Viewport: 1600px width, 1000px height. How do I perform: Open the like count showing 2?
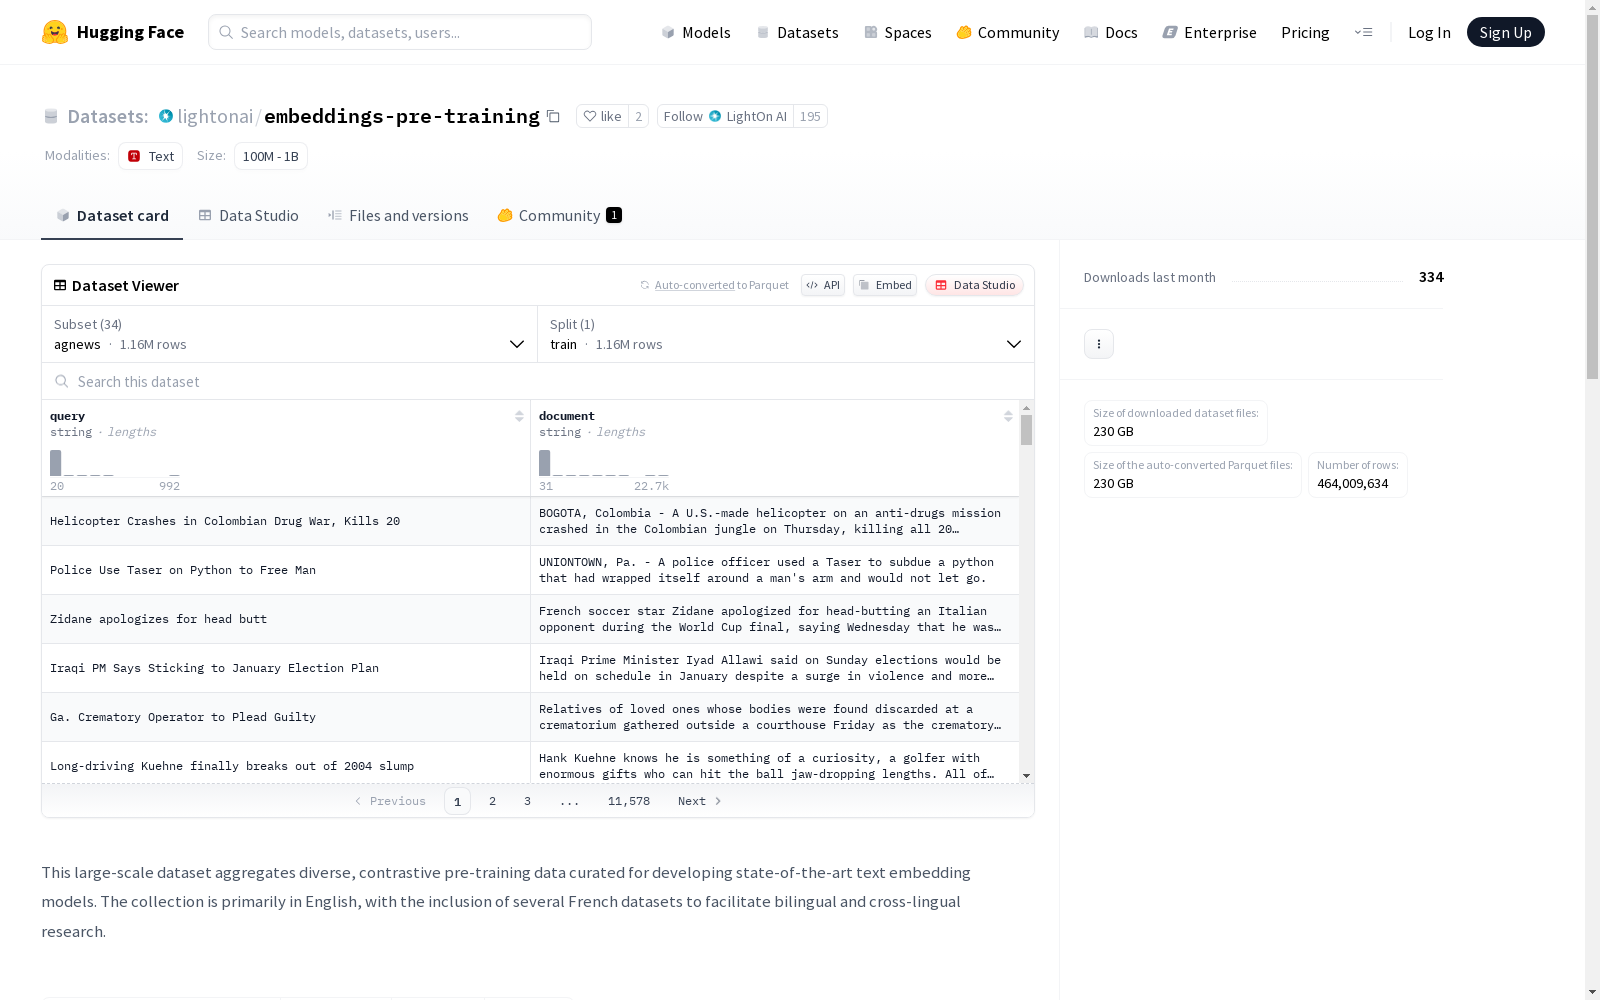pos(639,116)
